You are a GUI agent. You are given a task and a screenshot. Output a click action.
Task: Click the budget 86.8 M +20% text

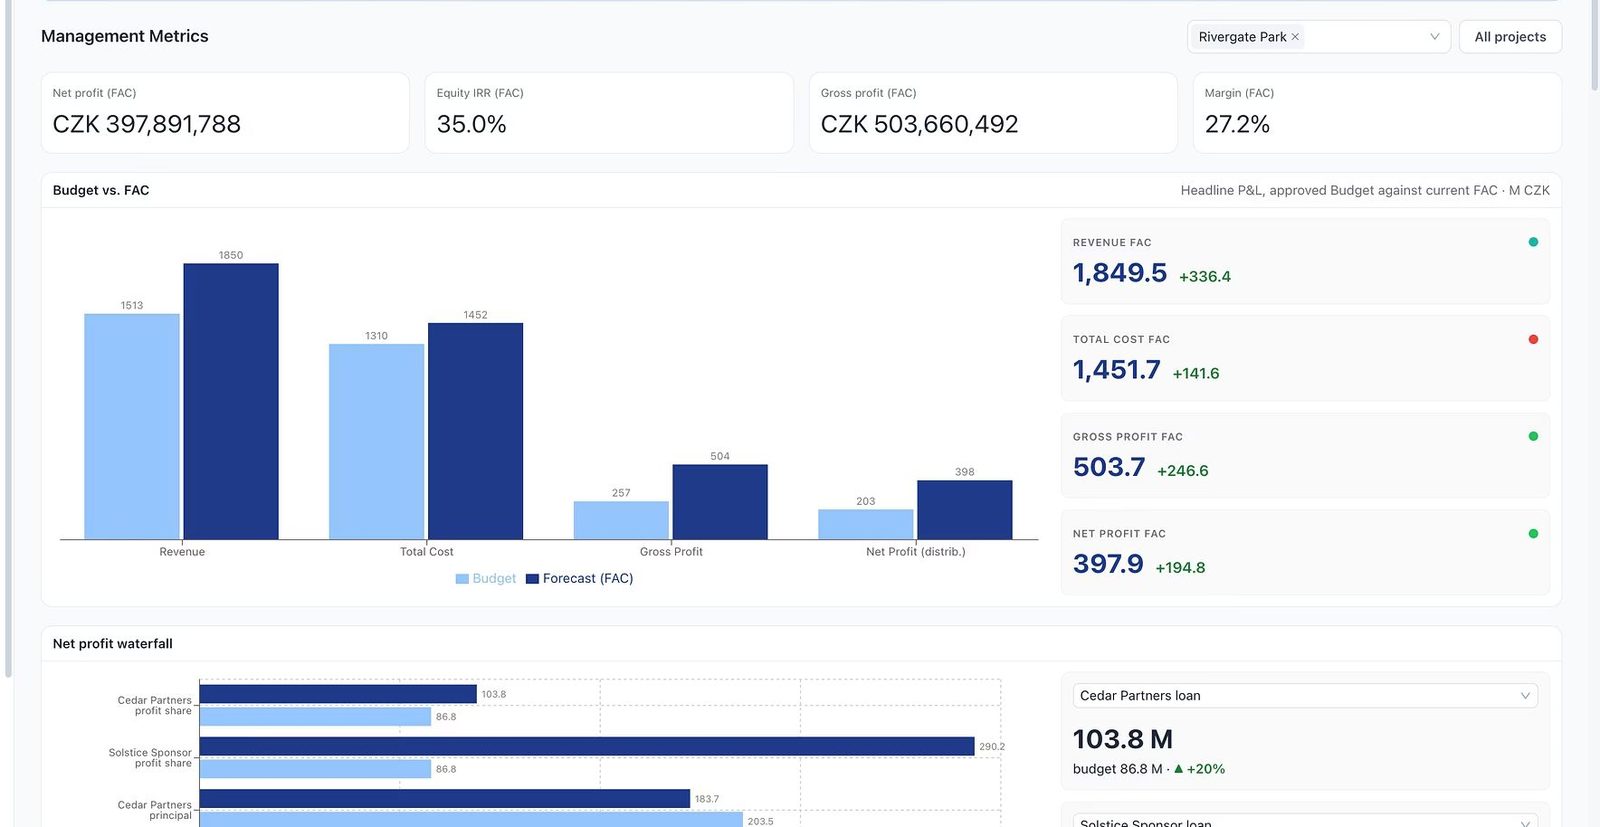tap(1149, 769)
